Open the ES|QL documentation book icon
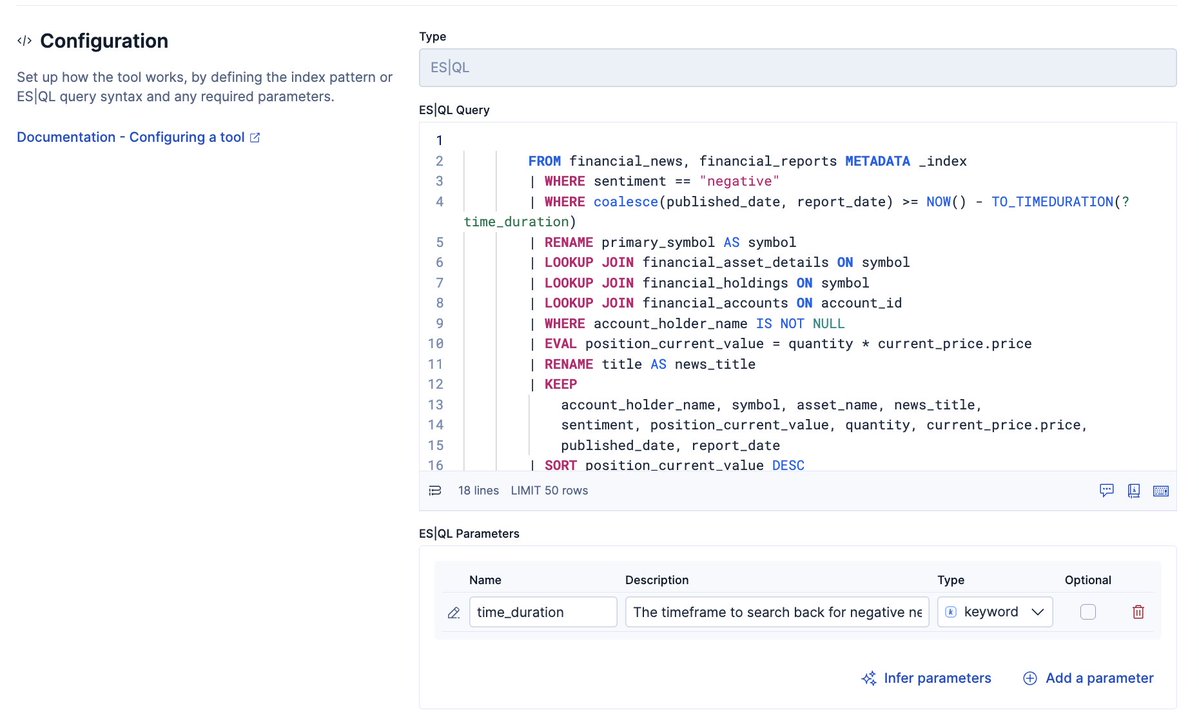The width and height of the screenshot is (1199, 726). click(x=1134, y=490)
